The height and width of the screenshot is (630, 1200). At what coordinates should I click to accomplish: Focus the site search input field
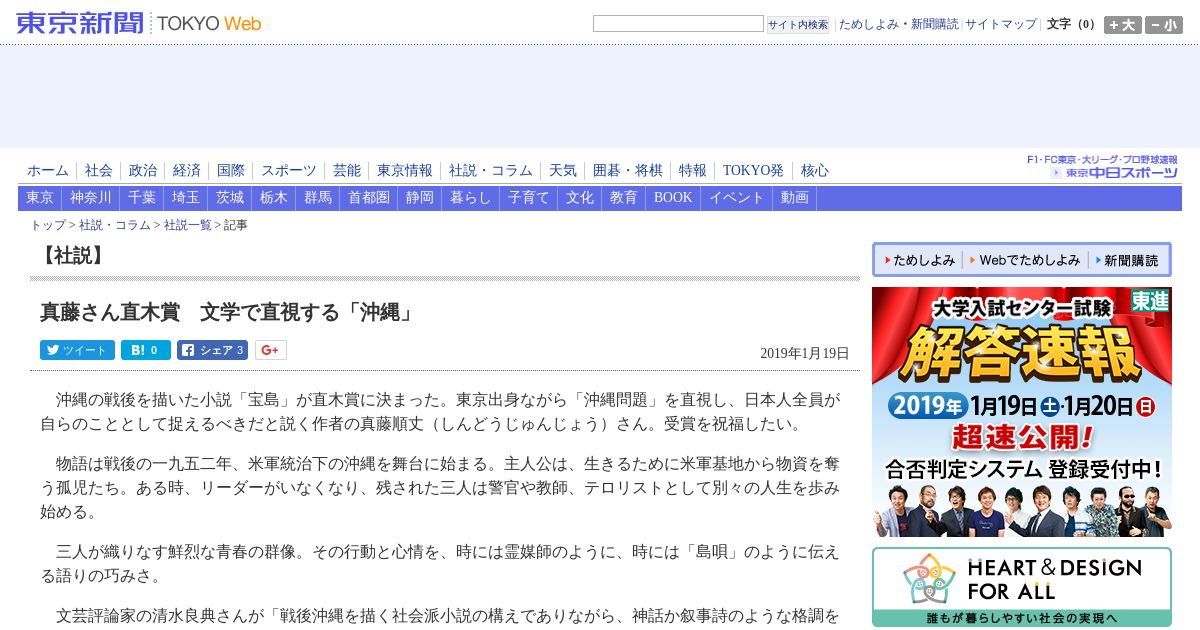678,24
